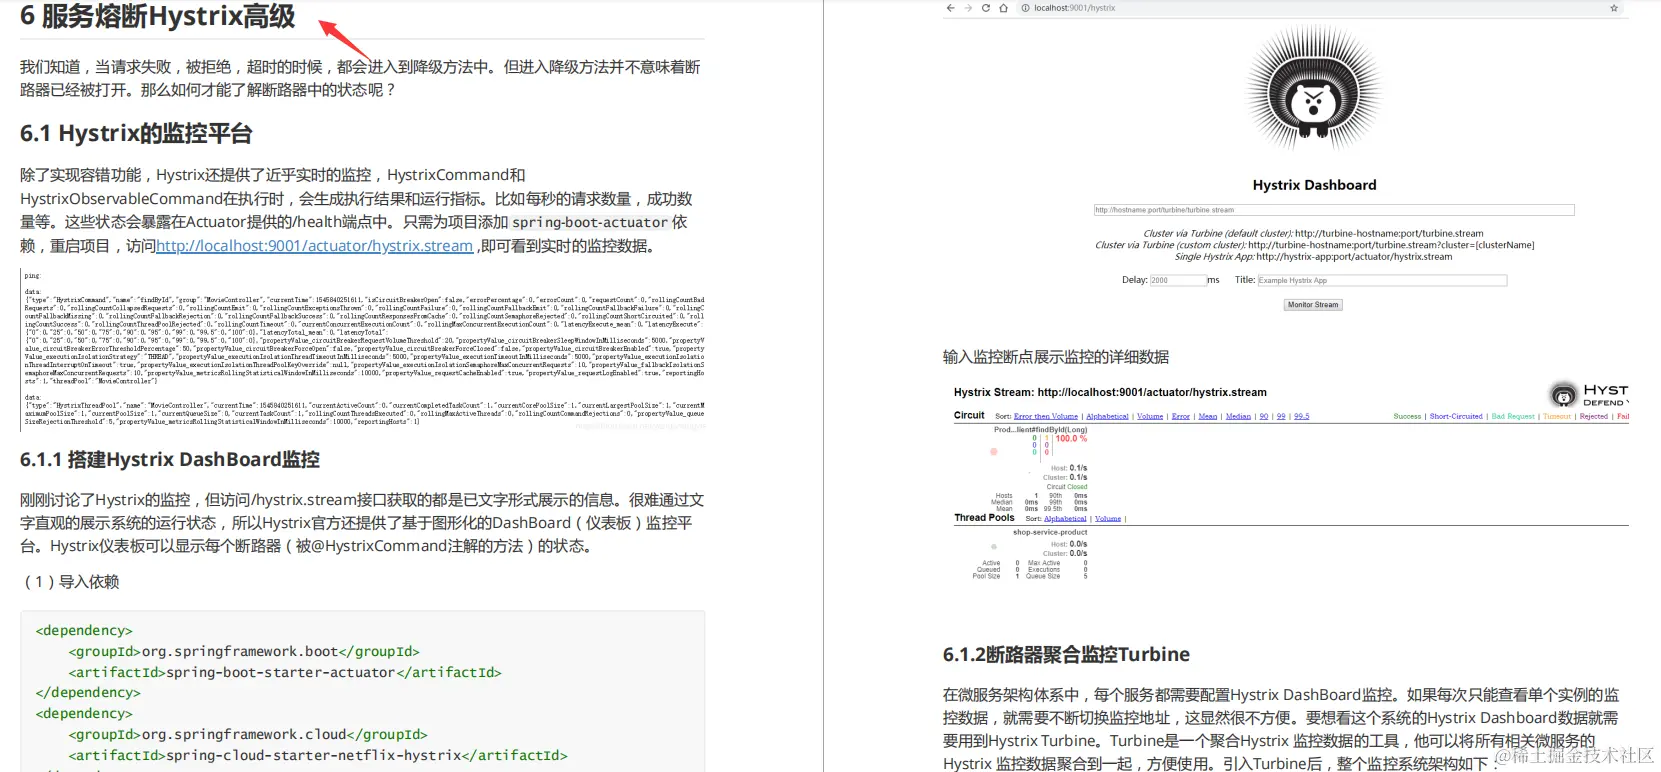
Task: Sort circuits by Error
Action: coord(1181,416)
